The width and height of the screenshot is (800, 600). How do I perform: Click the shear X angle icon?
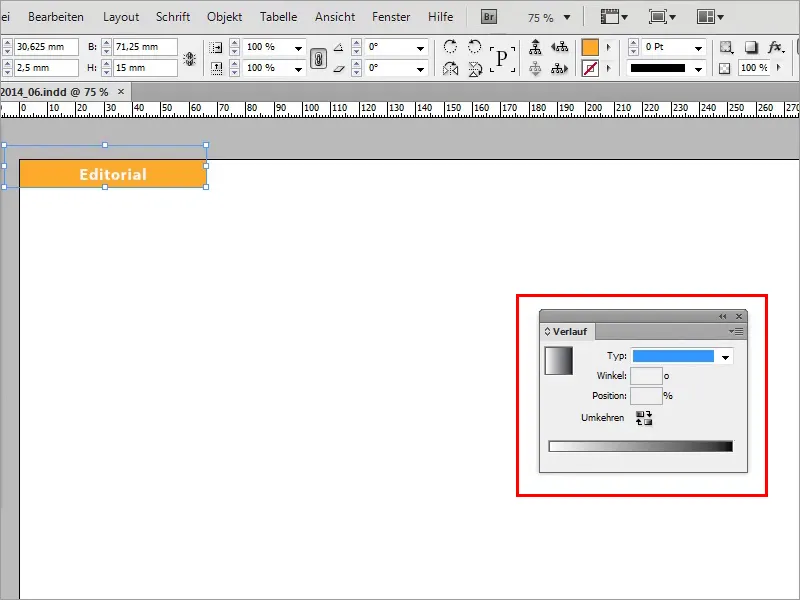click(x=339, y=67)
